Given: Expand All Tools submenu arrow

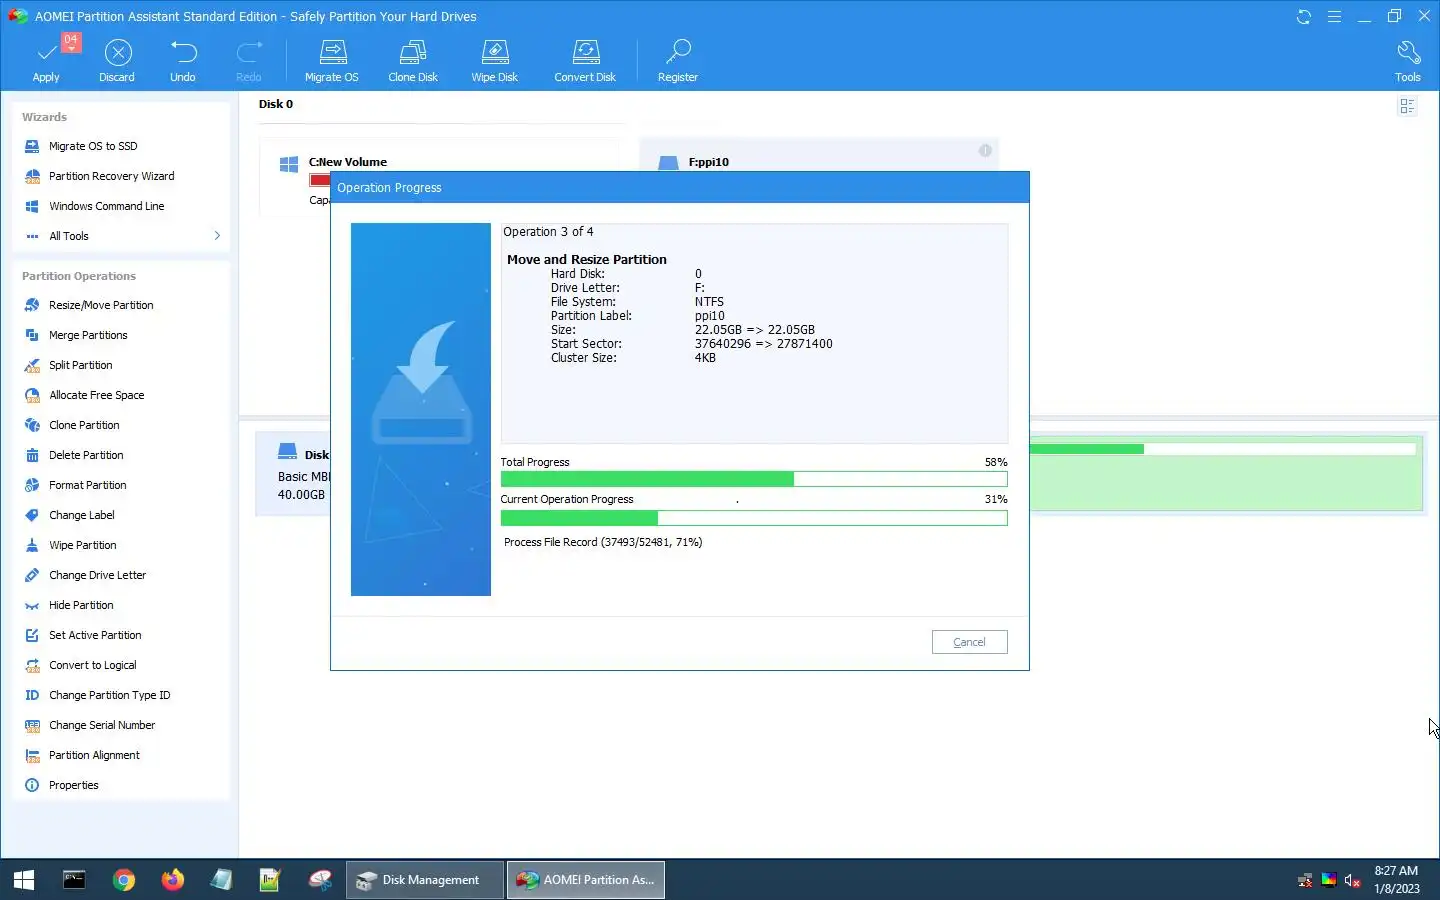Looking at the screenshot, I should 217,236.
